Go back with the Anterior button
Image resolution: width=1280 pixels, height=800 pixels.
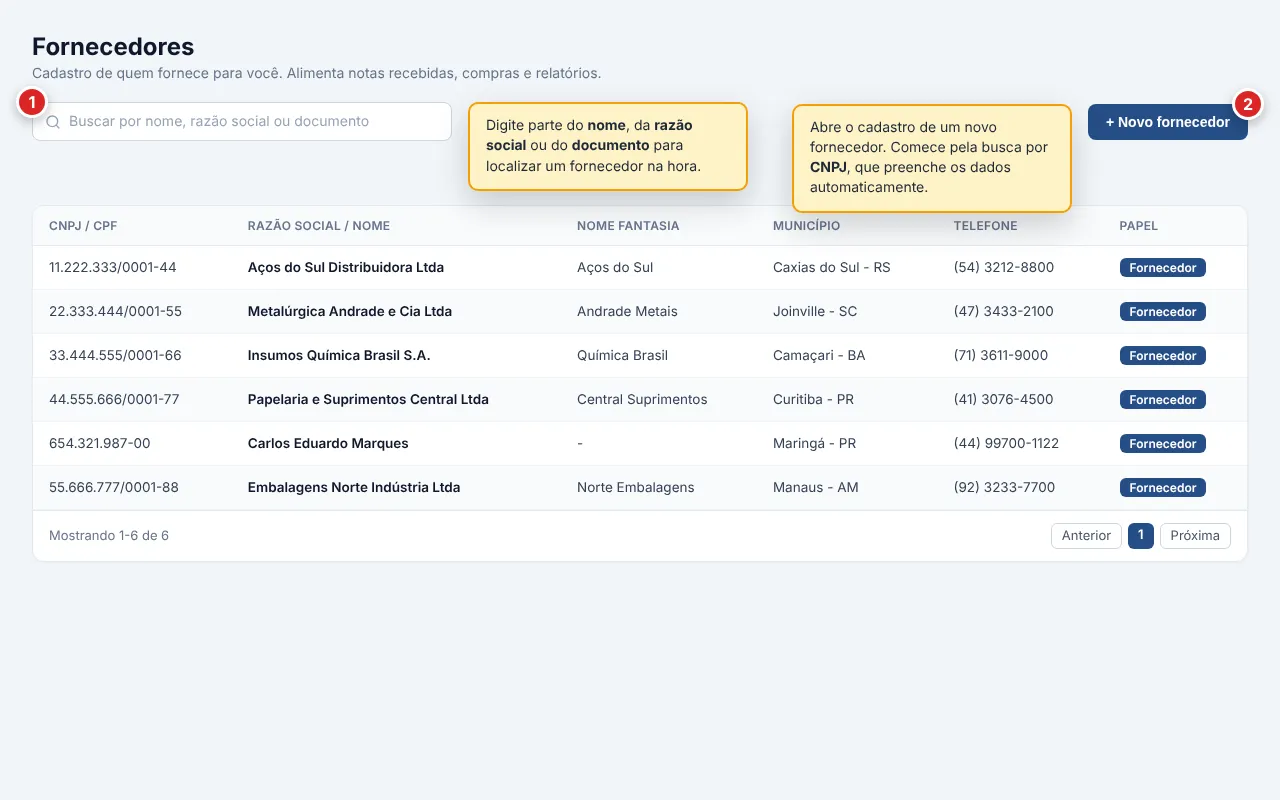[x=1086, y=536]
